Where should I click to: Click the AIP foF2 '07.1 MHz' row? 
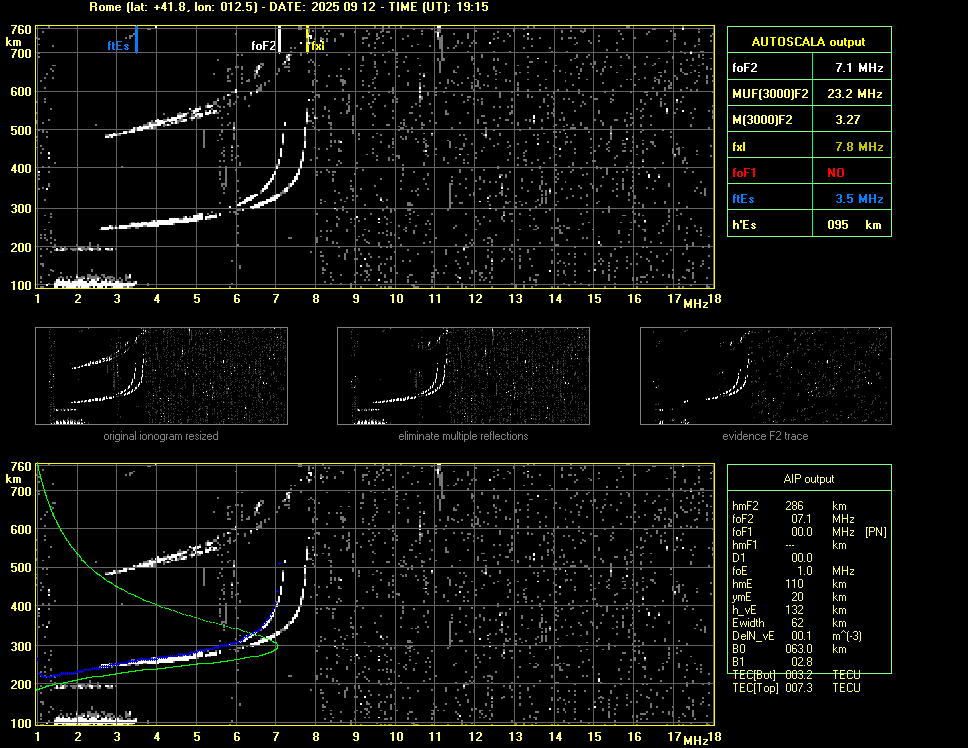point(793,518)
